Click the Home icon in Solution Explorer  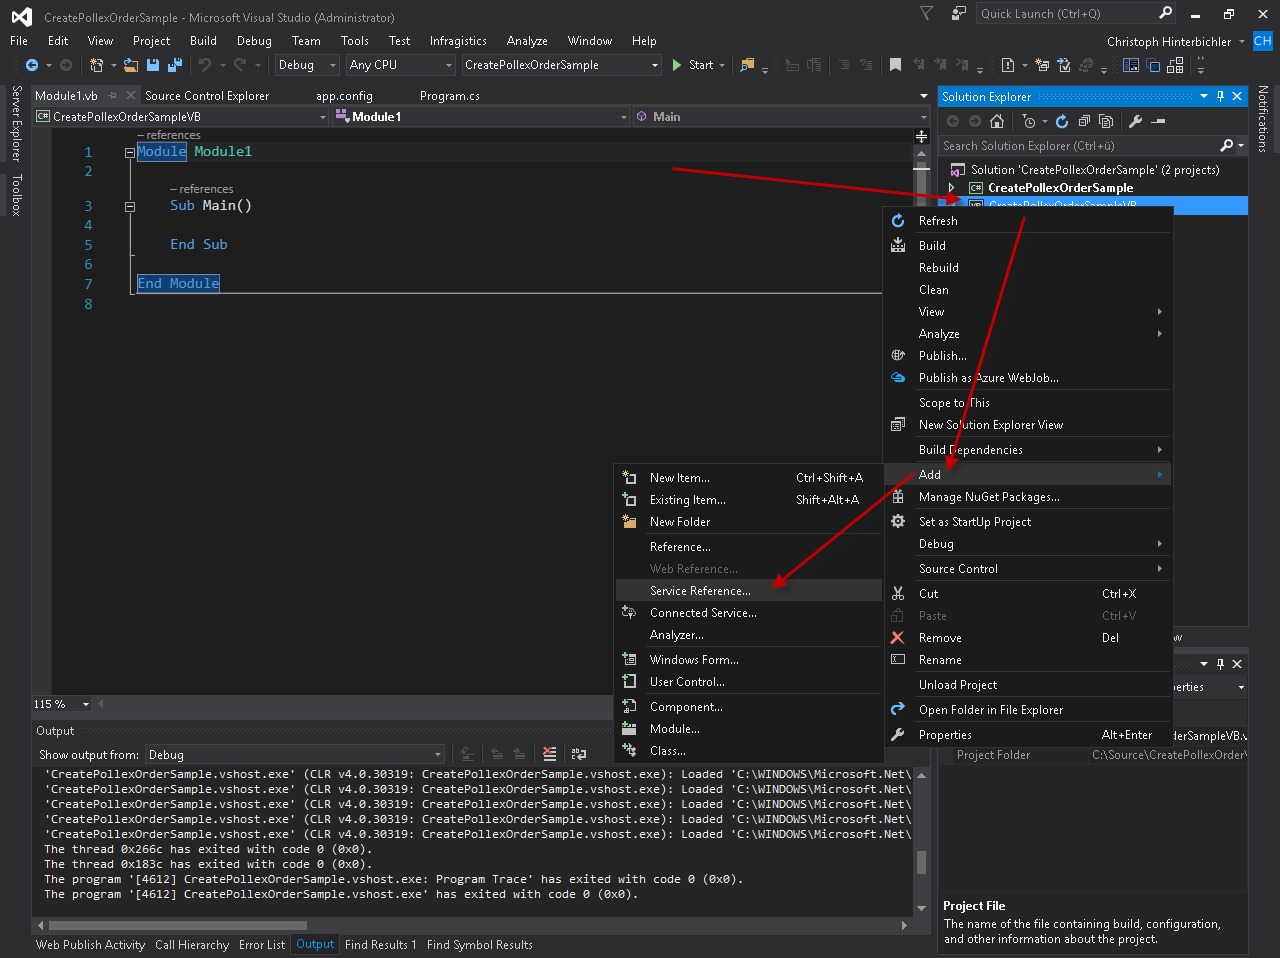point(996,121)
